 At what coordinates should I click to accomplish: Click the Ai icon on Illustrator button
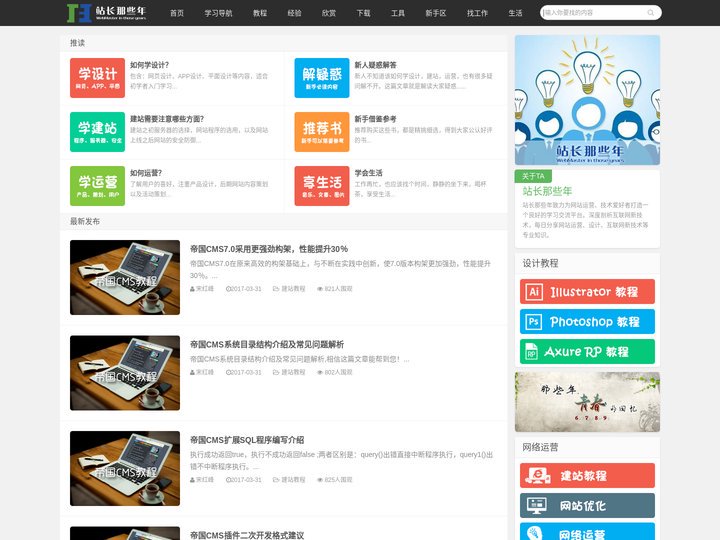tap(534, 292)
